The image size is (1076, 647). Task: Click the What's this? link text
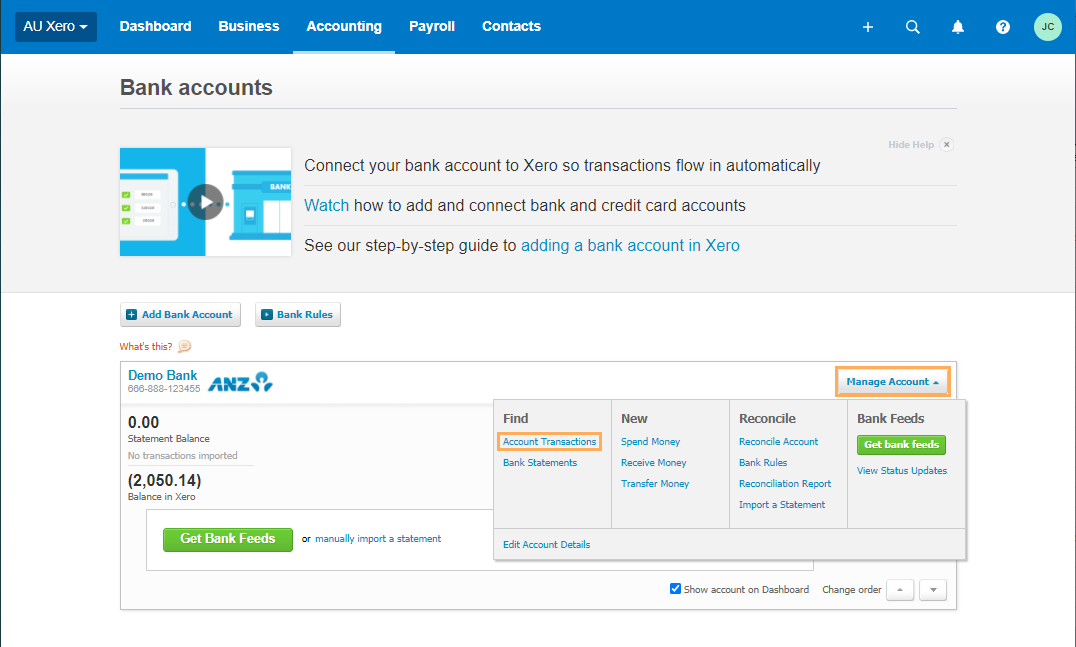pyautogui.click(x=146, y=346)
